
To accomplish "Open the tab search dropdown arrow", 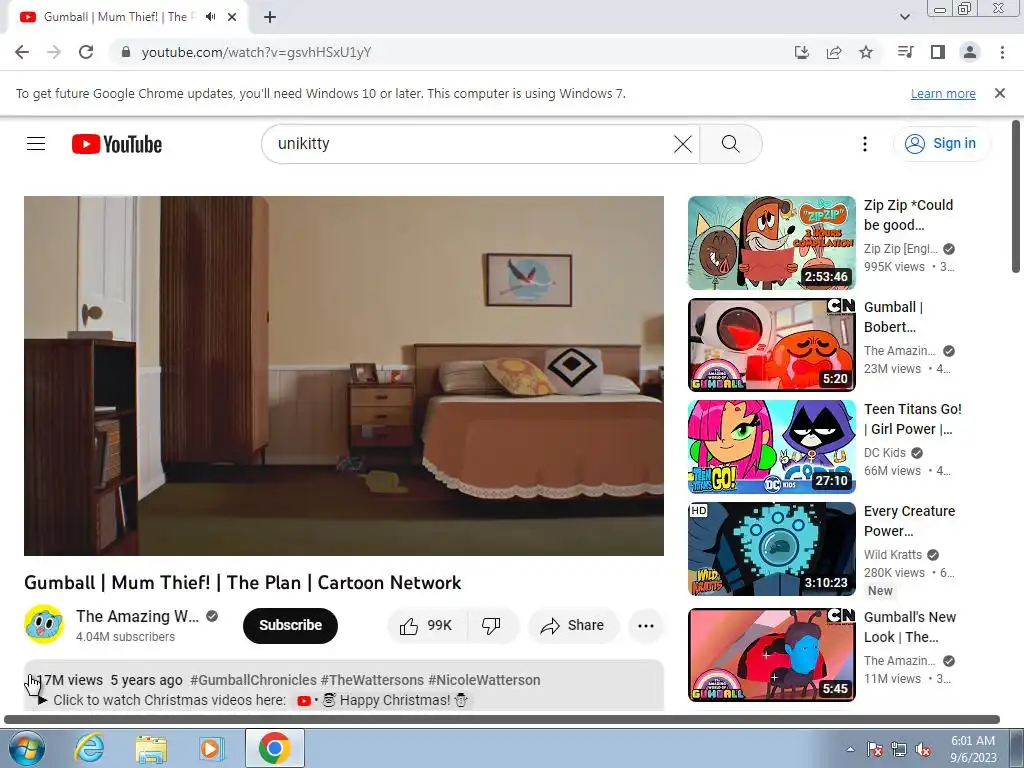I will coord(904,17).
